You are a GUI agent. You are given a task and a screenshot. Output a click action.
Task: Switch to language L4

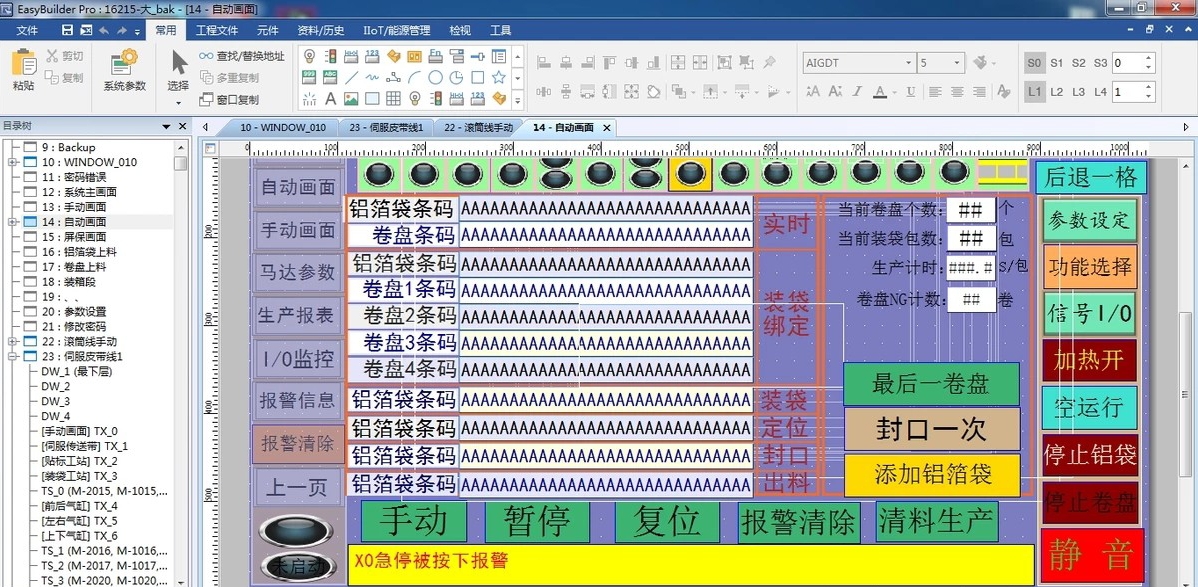click(1100, 92)
